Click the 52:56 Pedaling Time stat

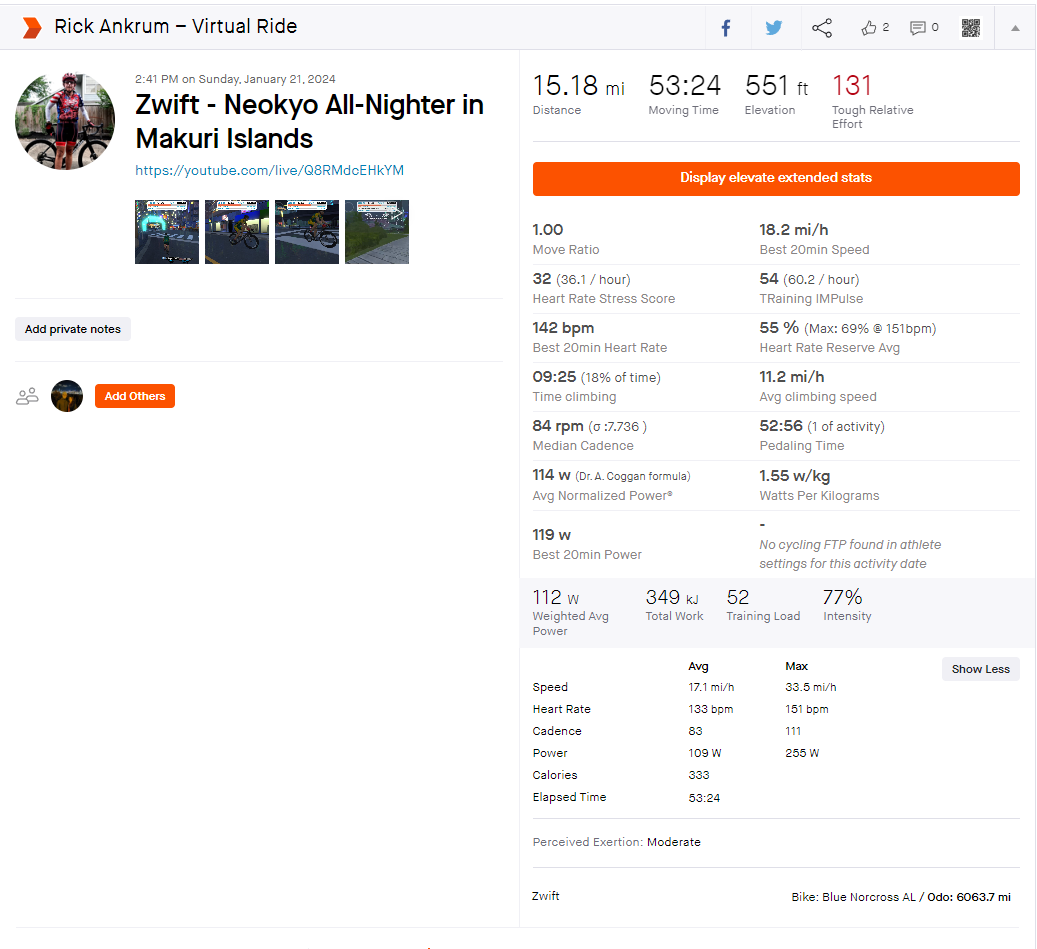[822, 436]
